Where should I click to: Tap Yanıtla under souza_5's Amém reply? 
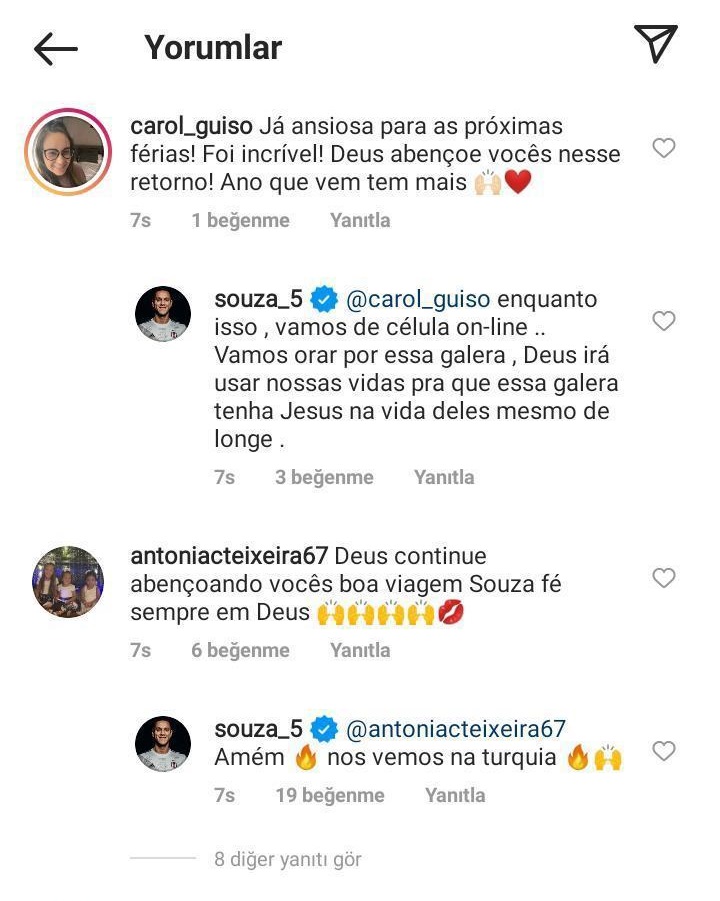(x=455, y=795)
